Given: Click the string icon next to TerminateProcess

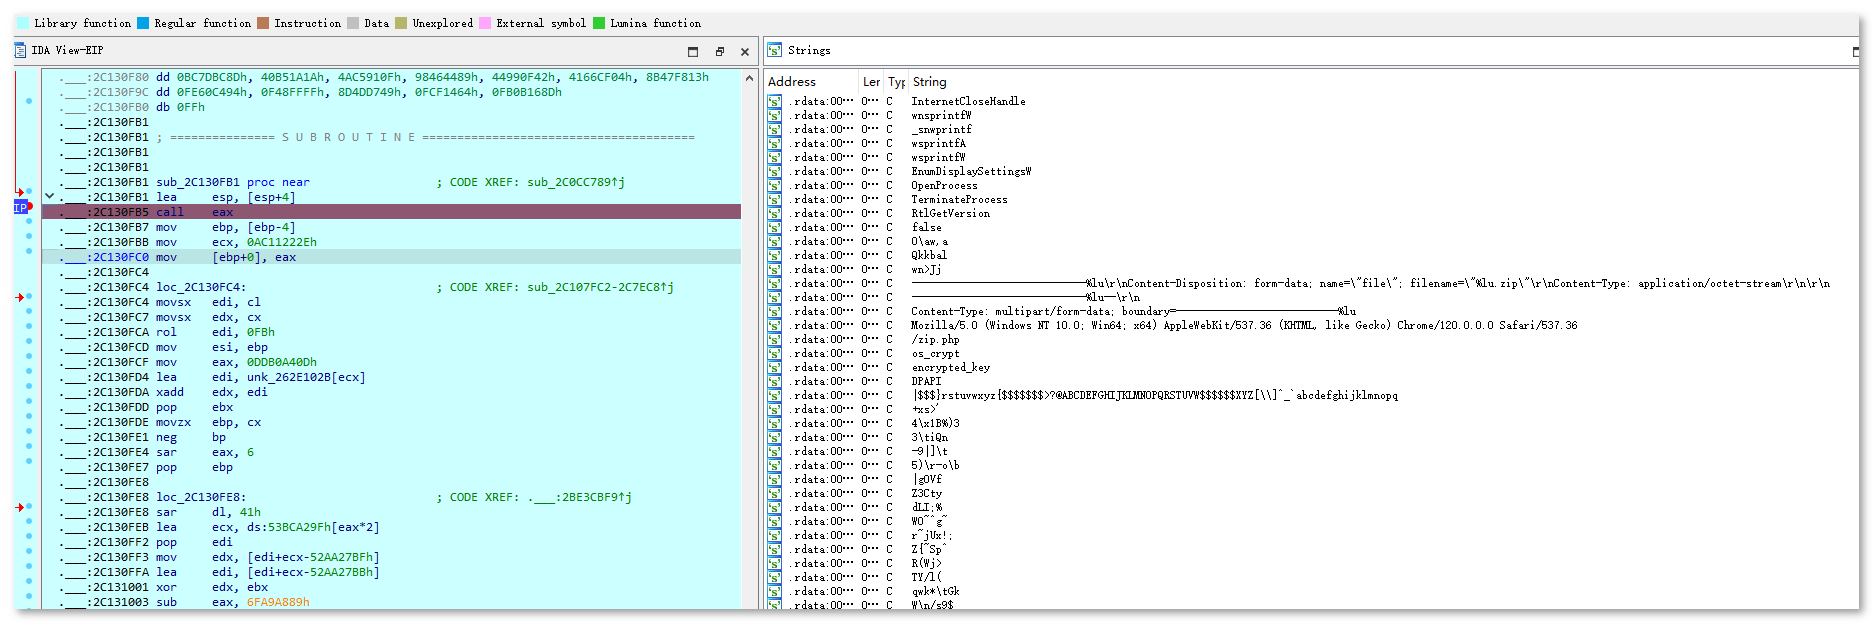Looking at the screenshot, I should (775, 199).
